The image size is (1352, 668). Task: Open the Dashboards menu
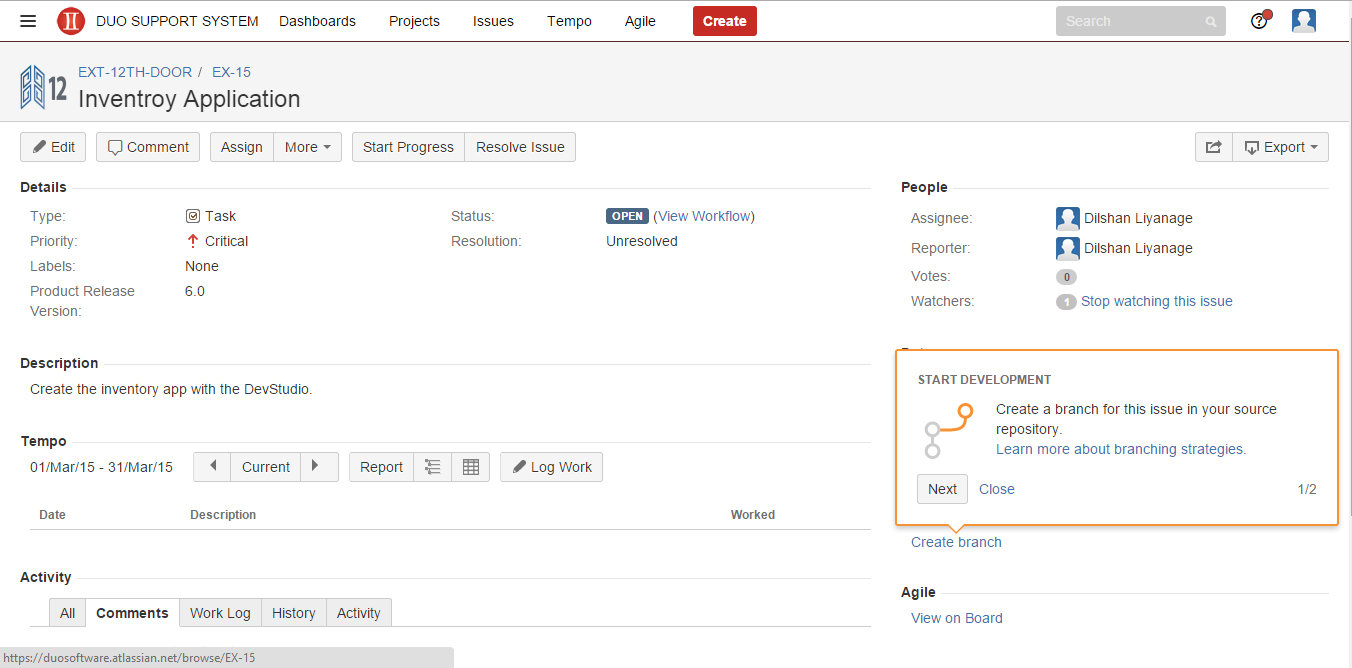317,21
